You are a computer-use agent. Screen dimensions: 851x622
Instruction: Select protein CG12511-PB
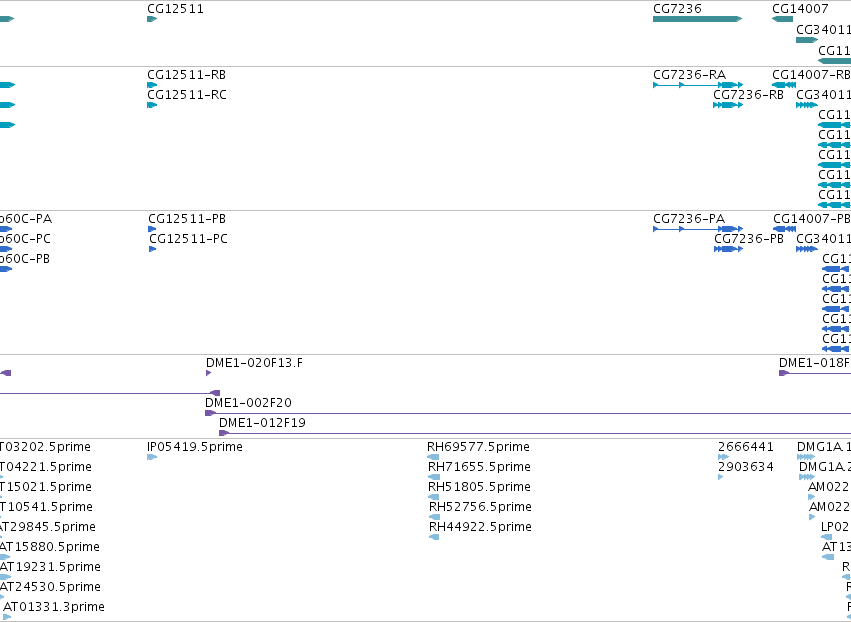click(x=187, y=219)
